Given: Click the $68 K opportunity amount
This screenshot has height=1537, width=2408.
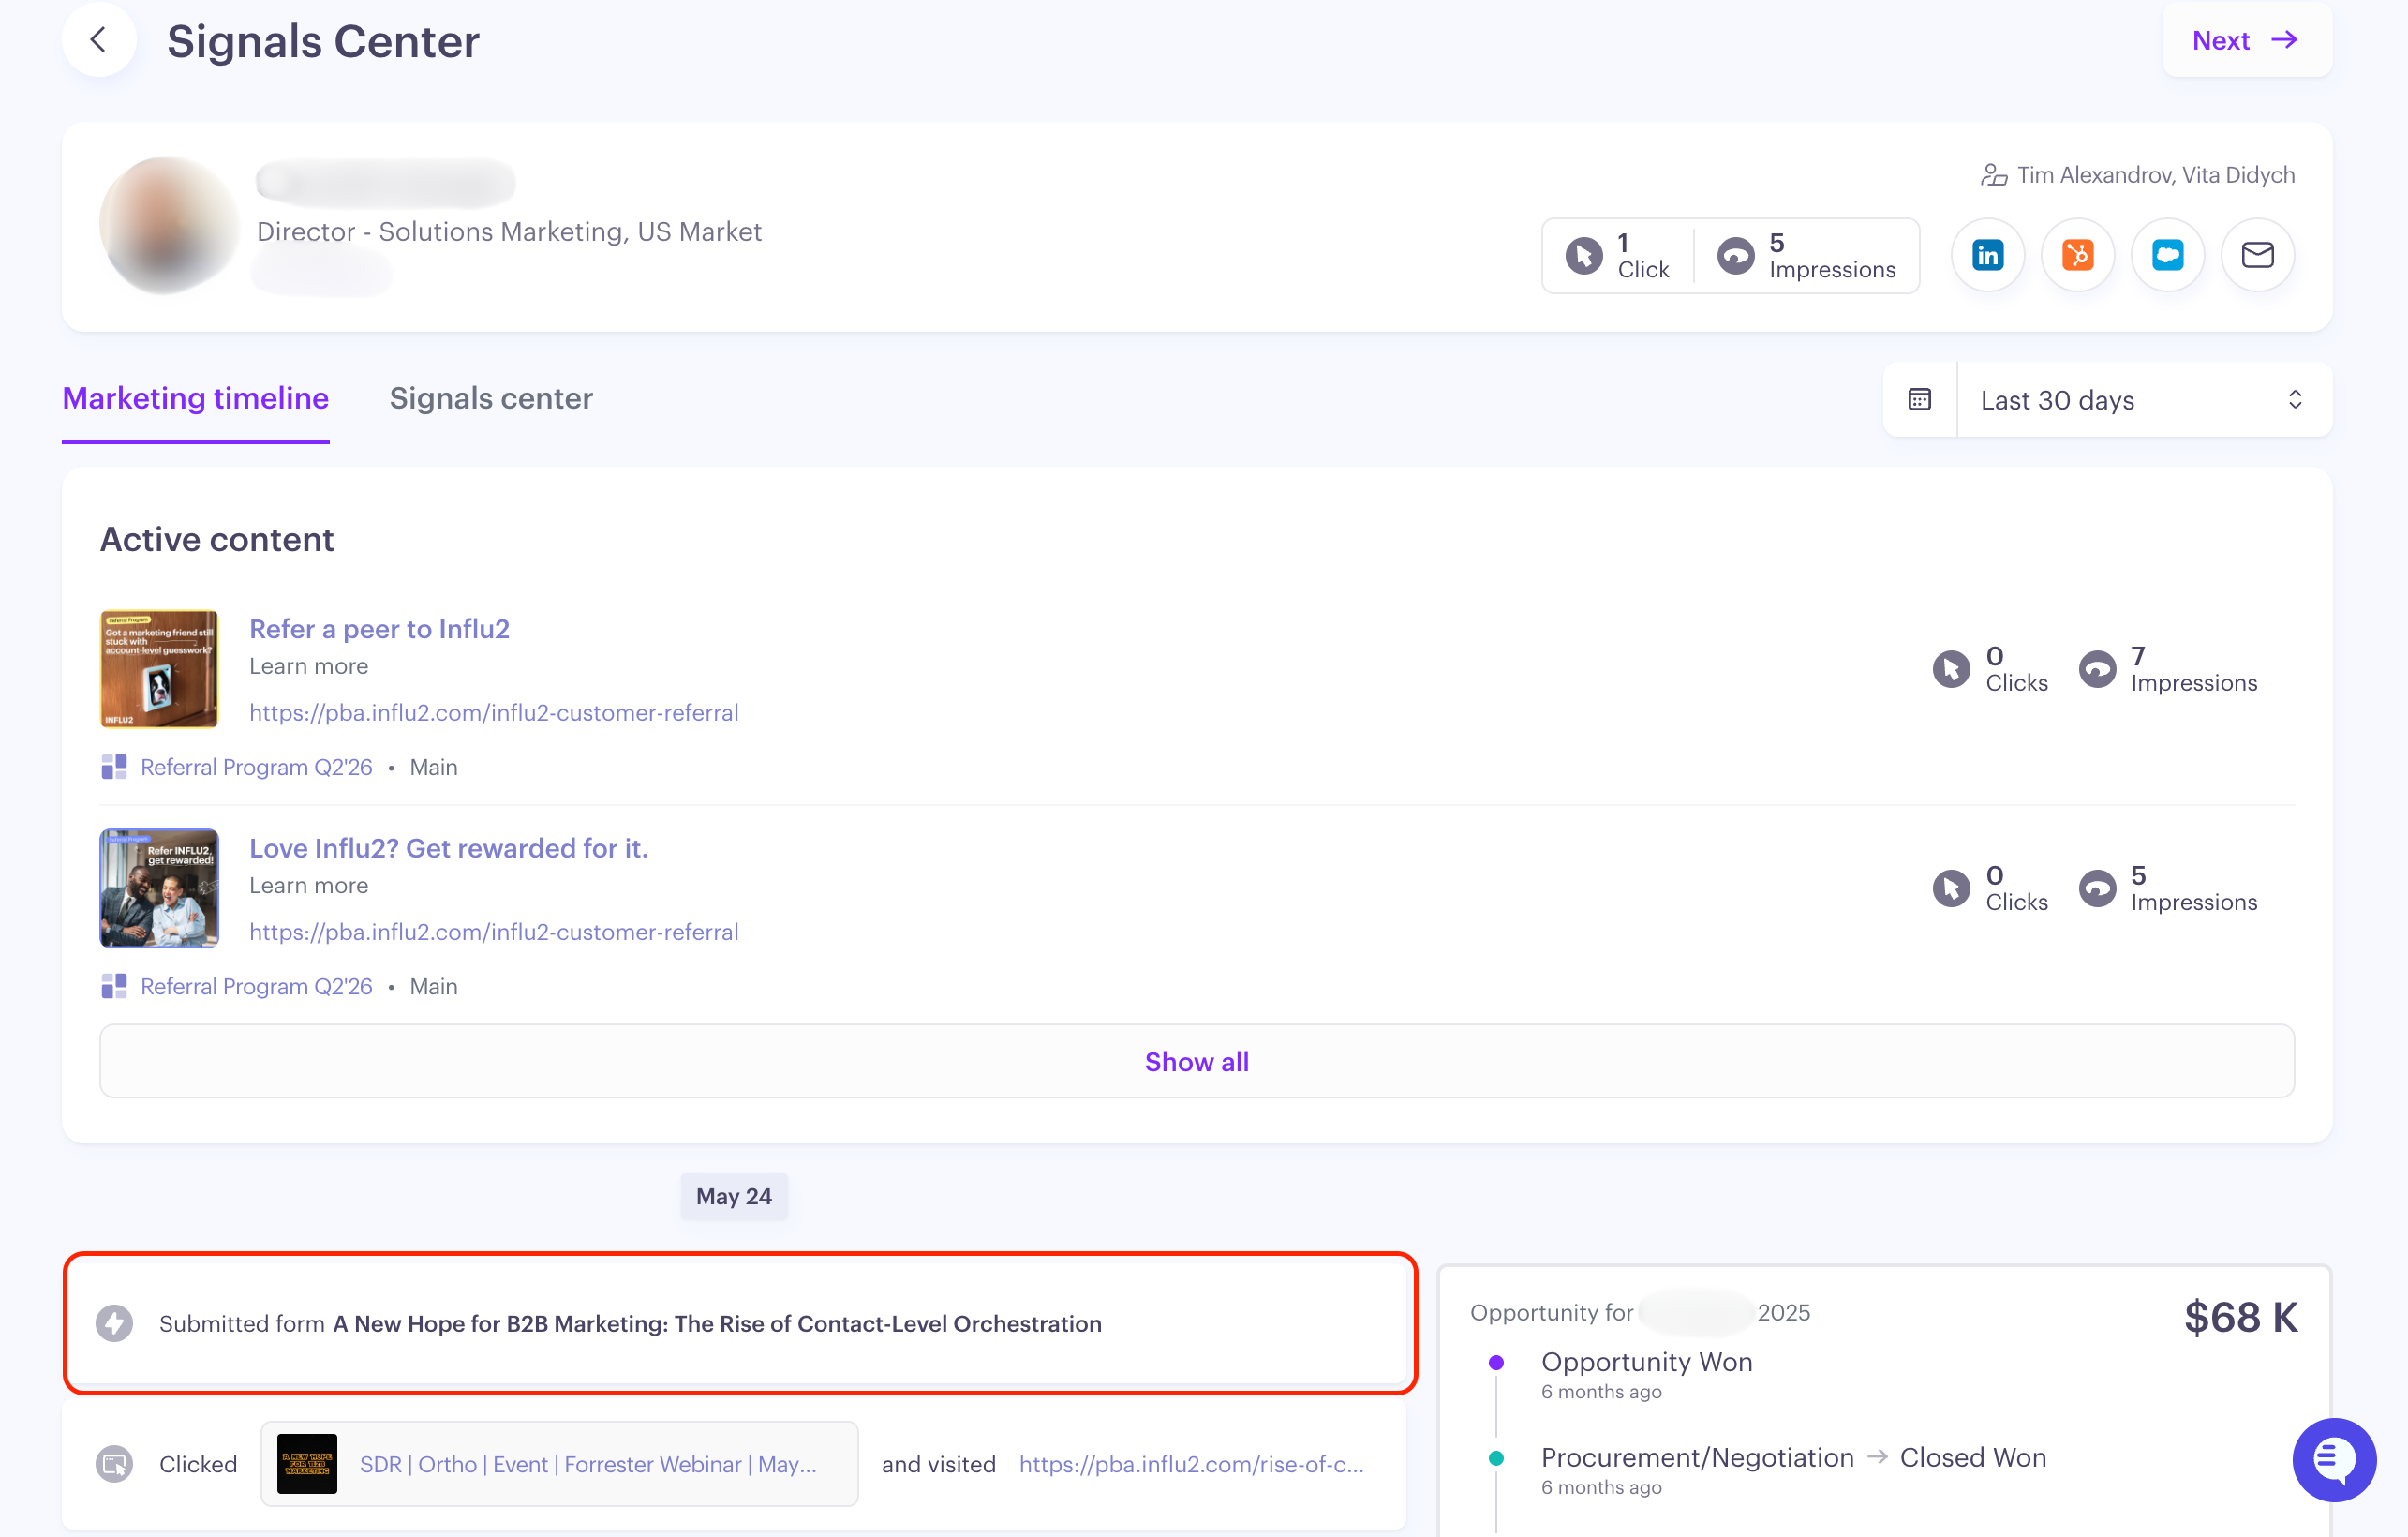Looking at the screenshot, I should pos(2240,1317).
